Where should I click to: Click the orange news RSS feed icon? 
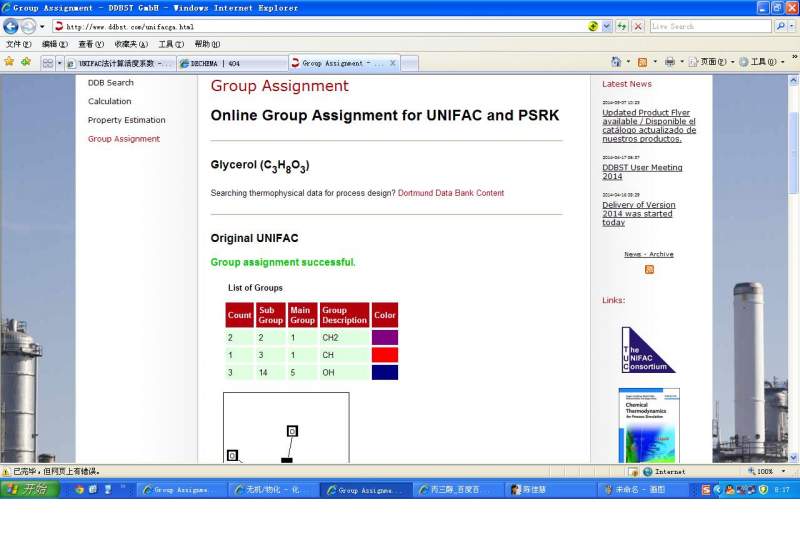[649, 269]
